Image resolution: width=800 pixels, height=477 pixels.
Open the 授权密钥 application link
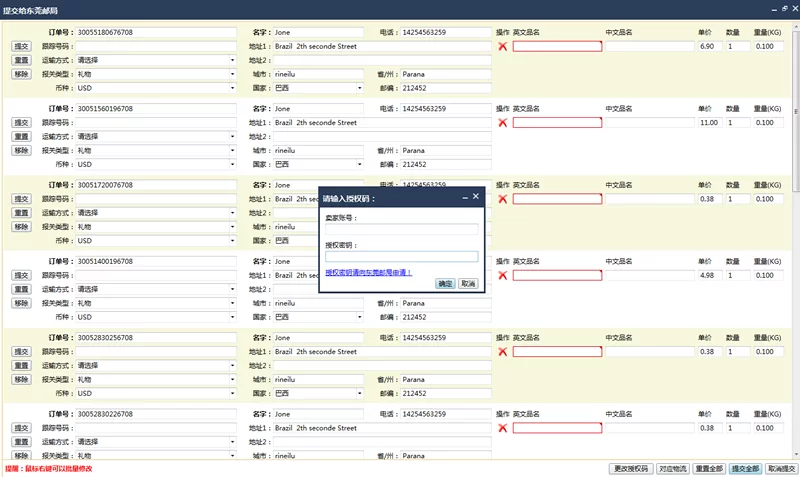click(x=368, y=272)
